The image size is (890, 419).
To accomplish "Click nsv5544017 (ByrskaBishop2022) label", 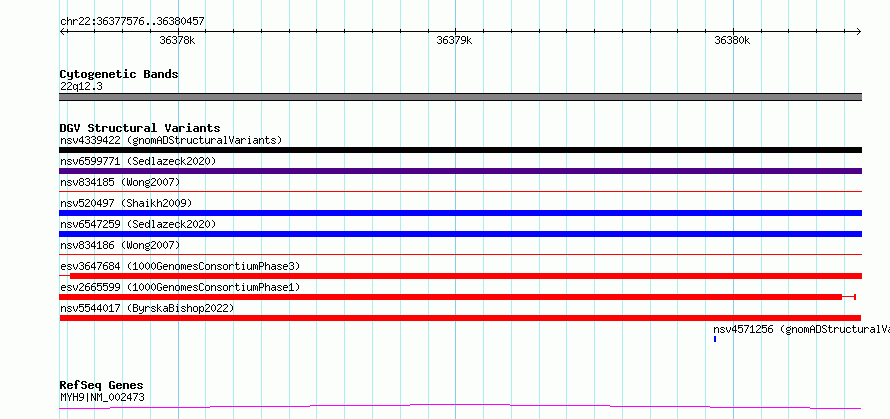I will click(x=147, y=308).
